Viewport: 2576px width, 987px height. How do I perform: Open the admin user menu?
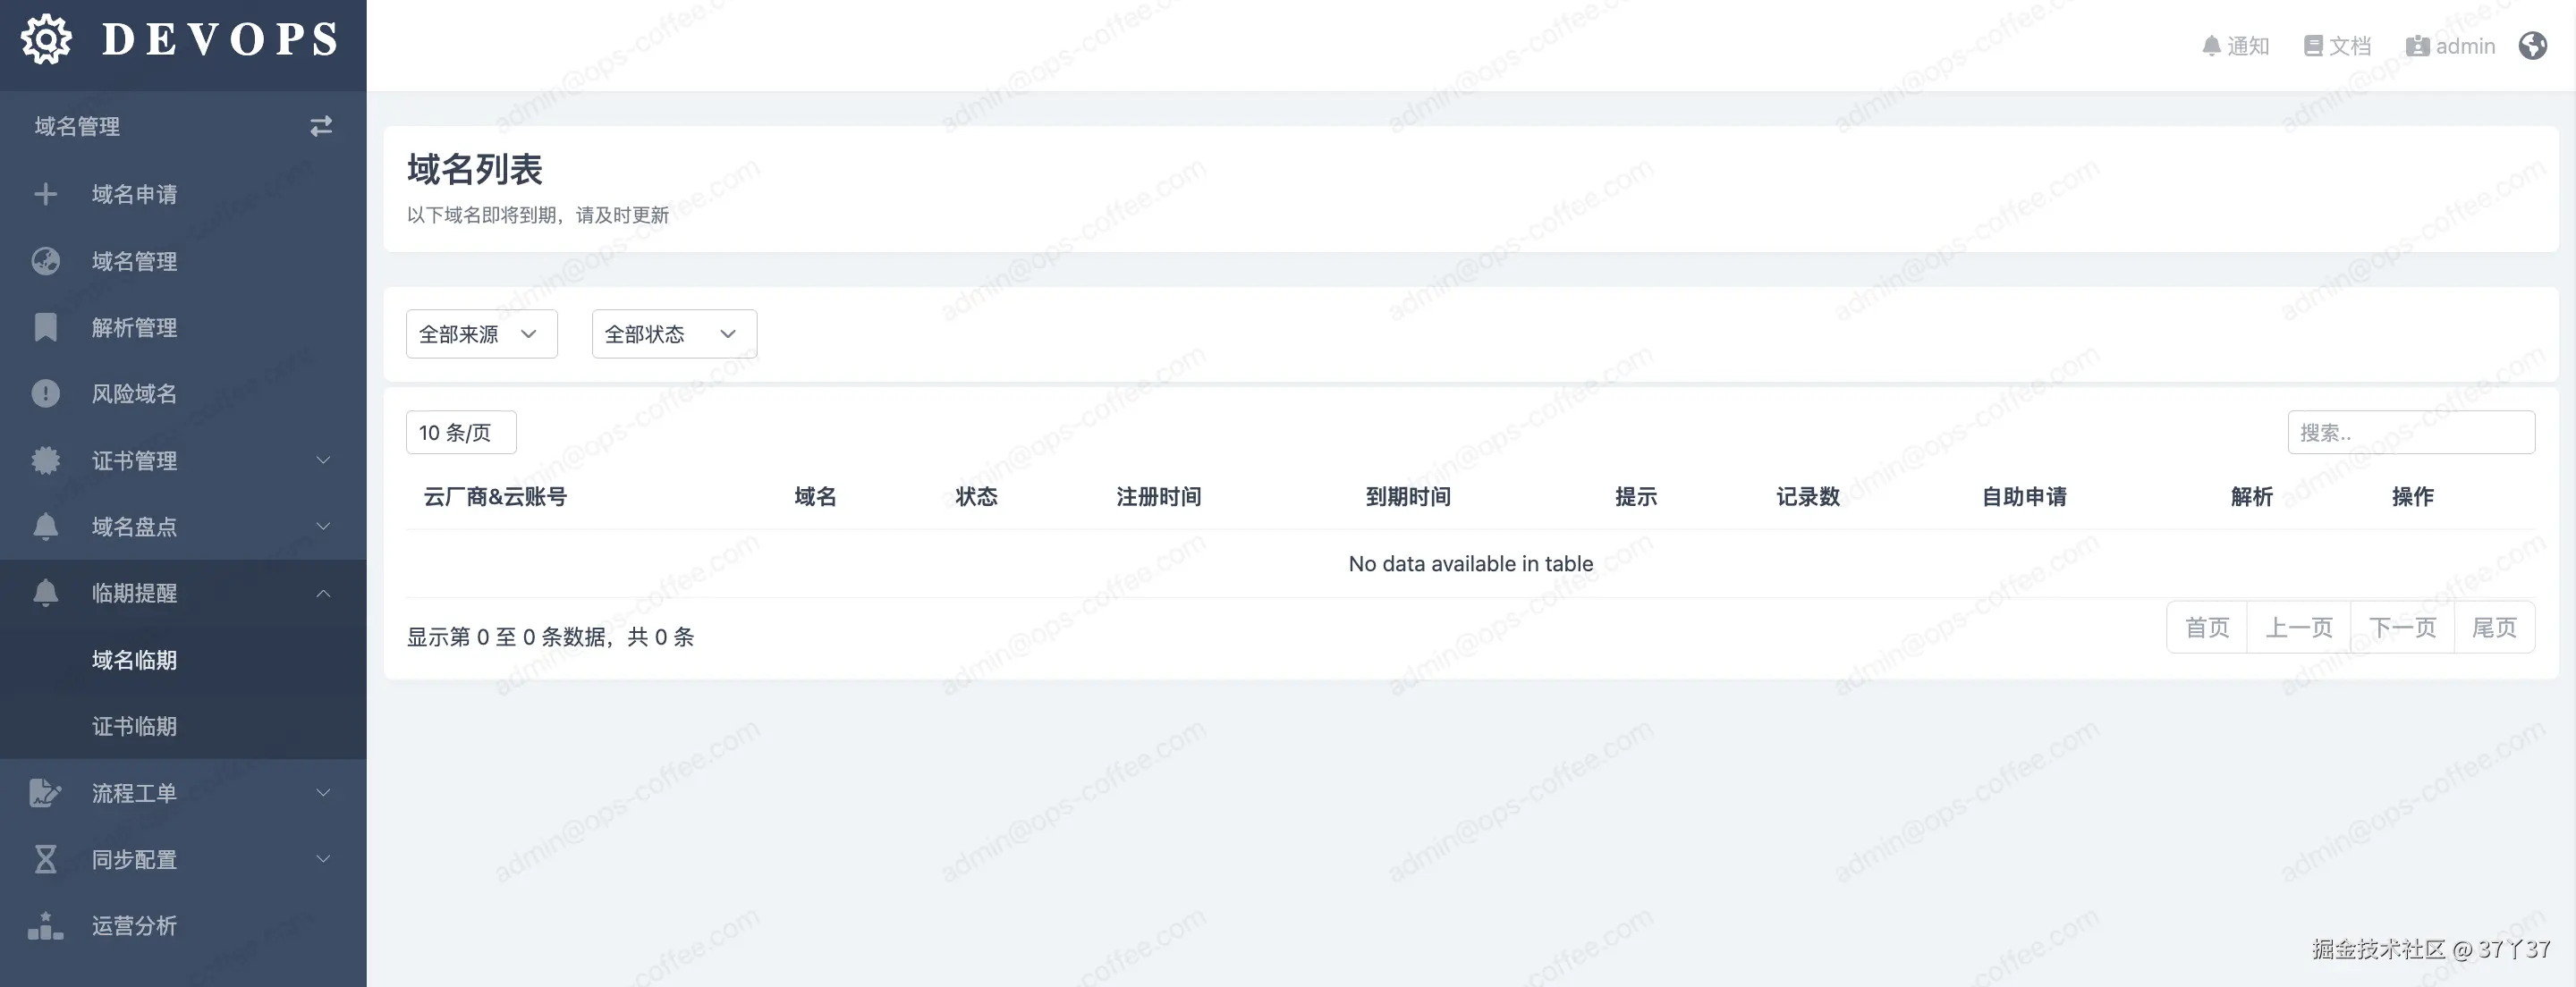click(2451, 46)
